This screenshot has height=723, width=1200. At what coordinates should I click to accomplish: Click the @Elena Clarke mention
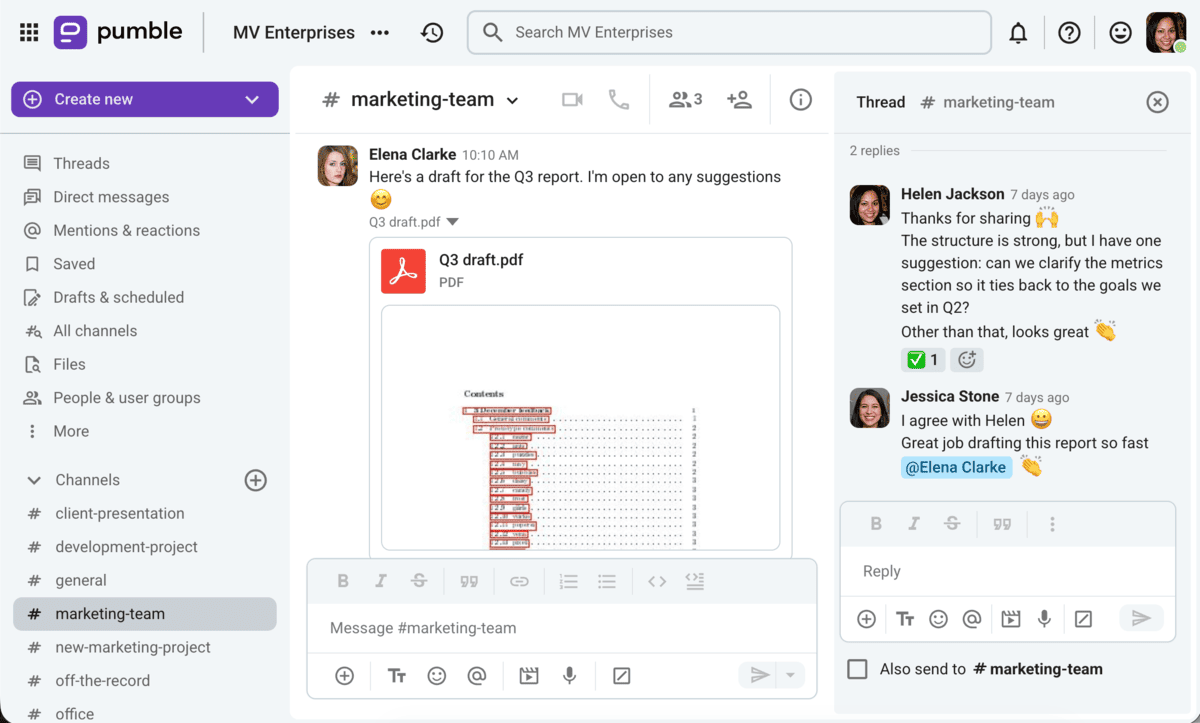click(955, 467)
